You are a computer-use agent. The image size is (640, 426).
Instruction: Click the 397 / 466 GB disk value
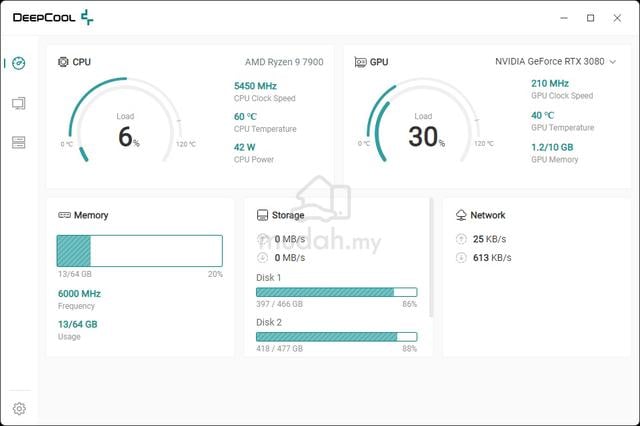[x=280, y=304]
